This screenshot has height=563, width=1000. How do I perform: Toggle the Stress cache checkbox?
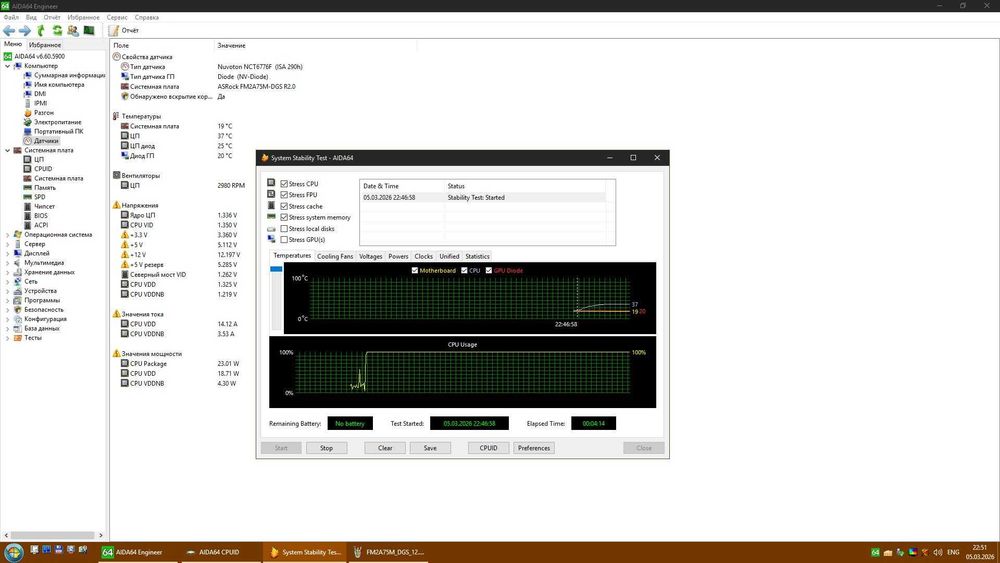(x=284, y=206)
